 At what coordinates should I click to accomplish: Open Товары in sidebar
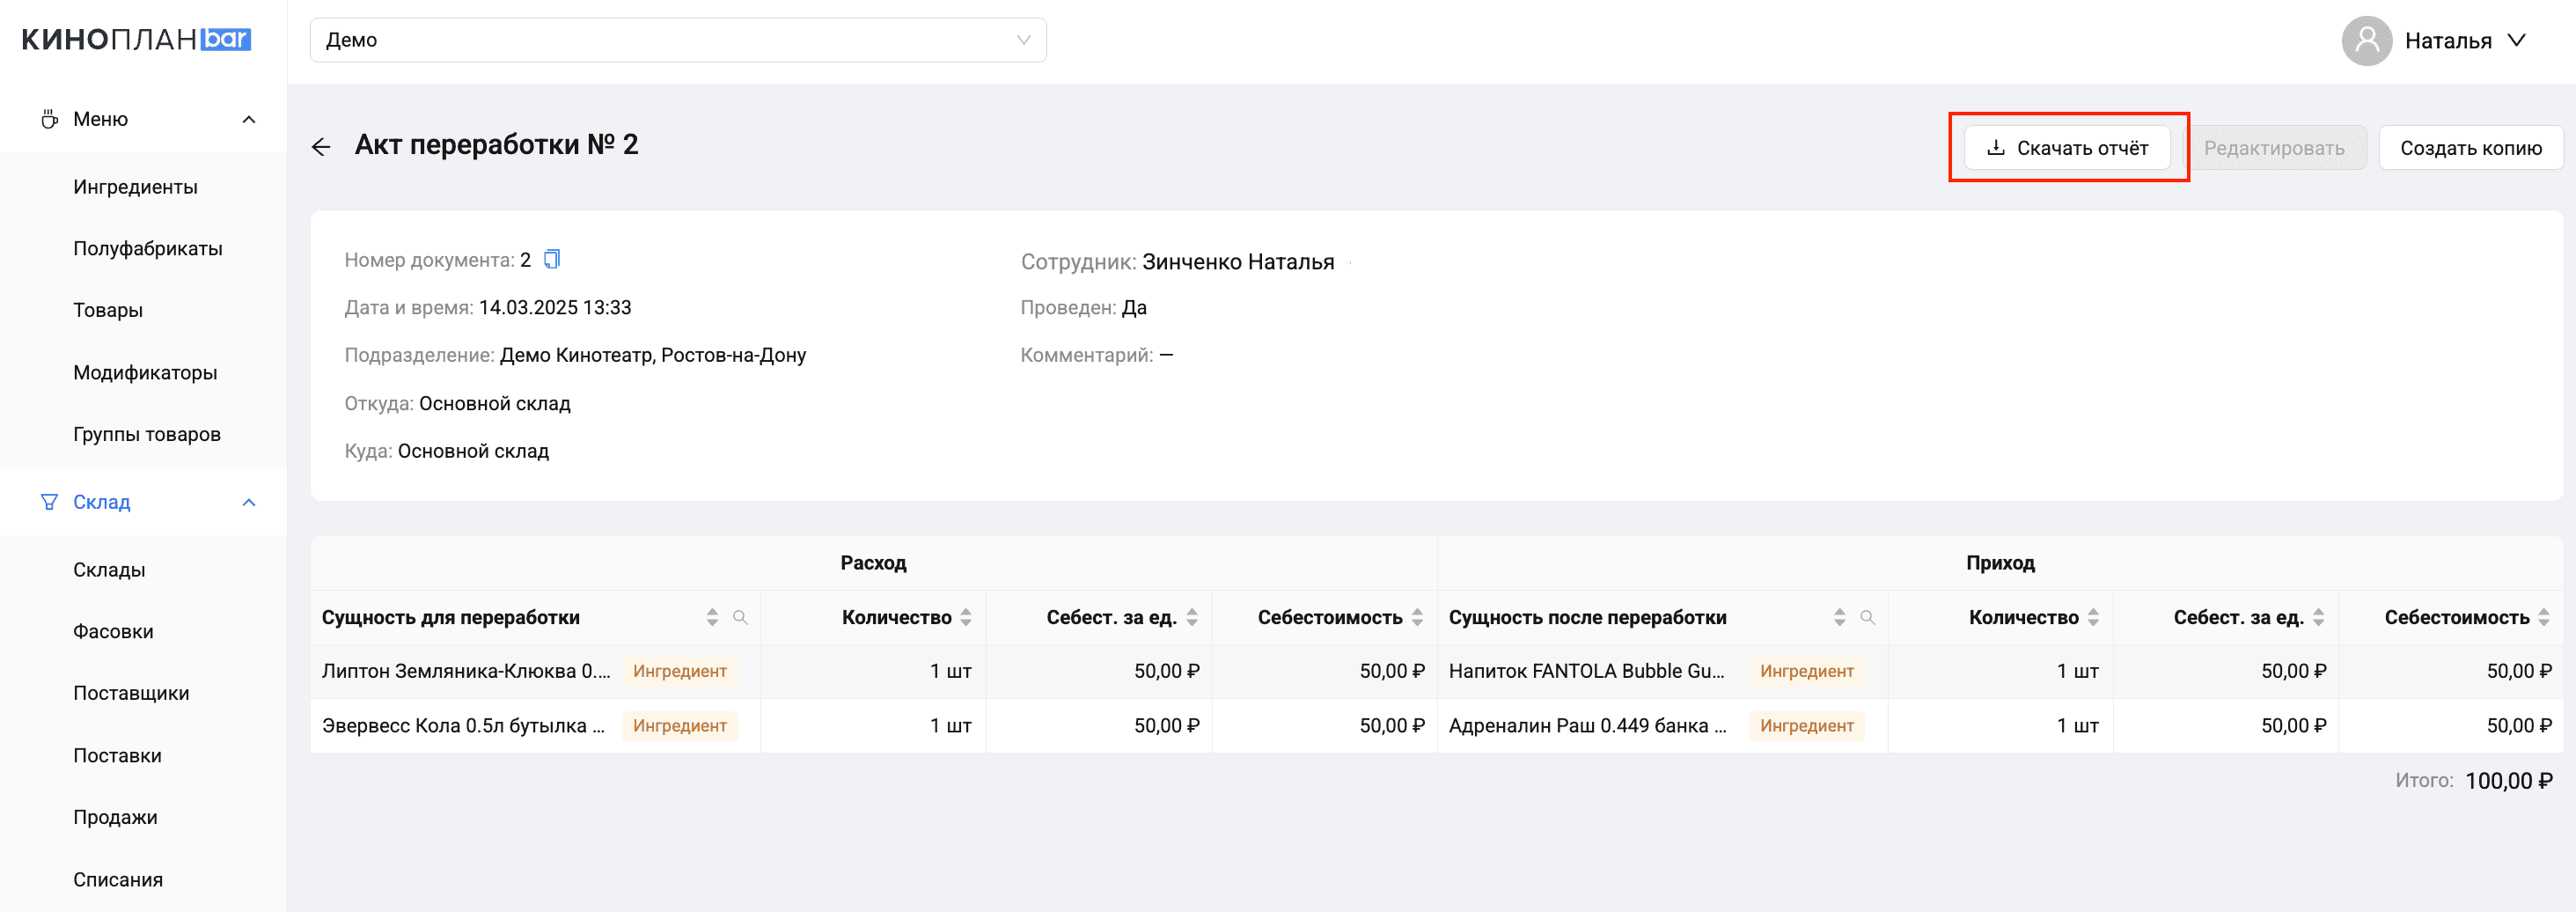tap(108, 310)
